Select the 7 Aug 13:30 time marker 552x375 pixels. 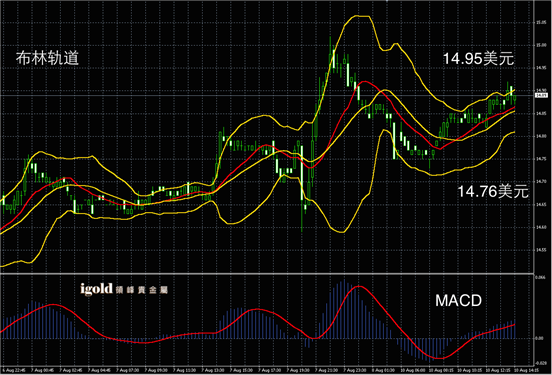coord(213,370)
